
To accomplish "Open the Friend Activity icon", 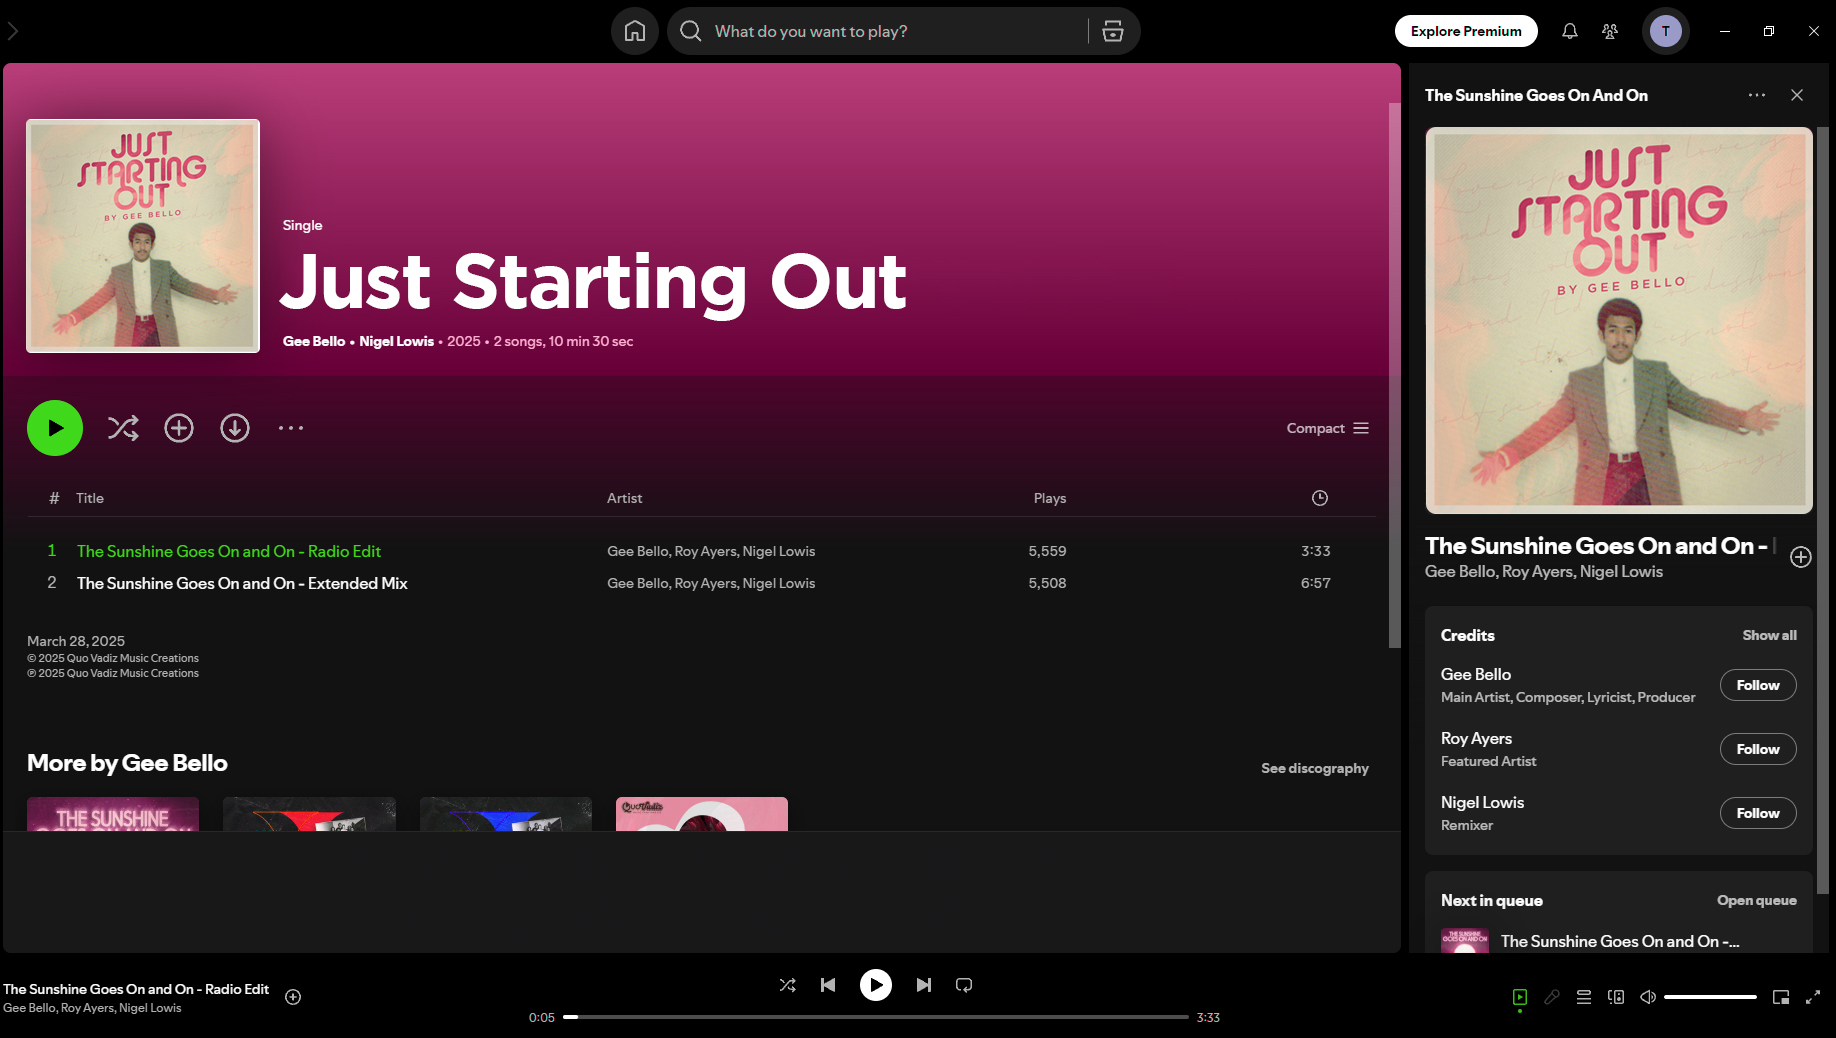I will [1610, 31].
